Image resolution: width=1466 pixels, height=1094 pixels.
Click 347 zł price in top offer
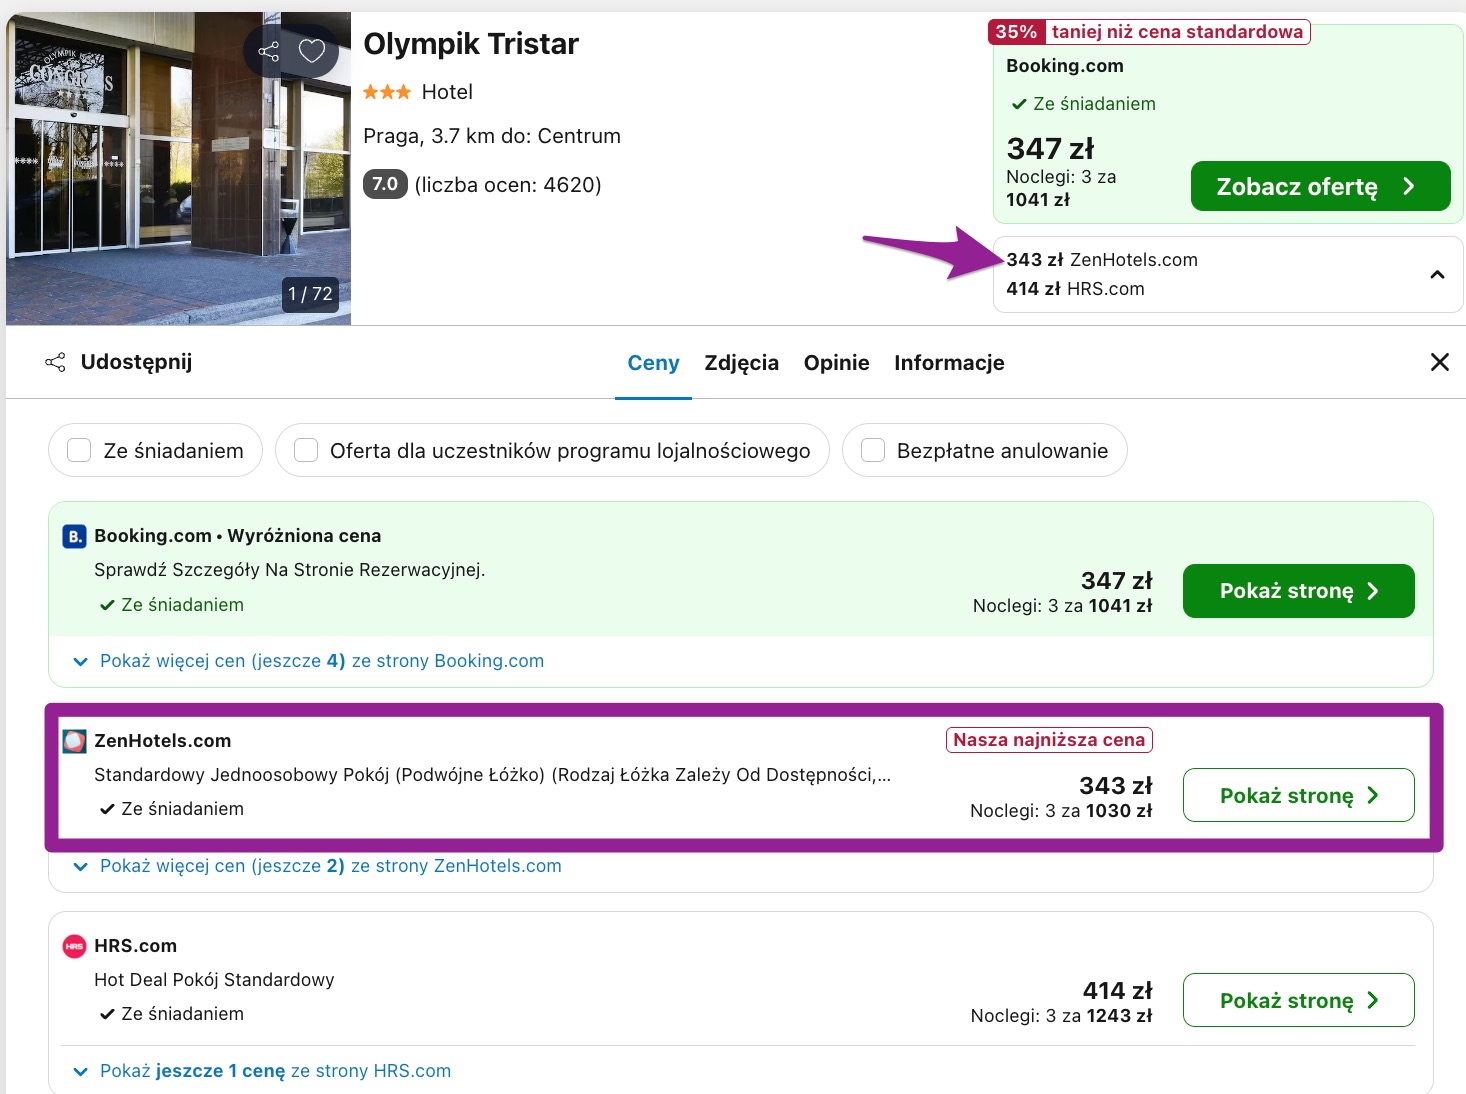[x=1050, y=149]
